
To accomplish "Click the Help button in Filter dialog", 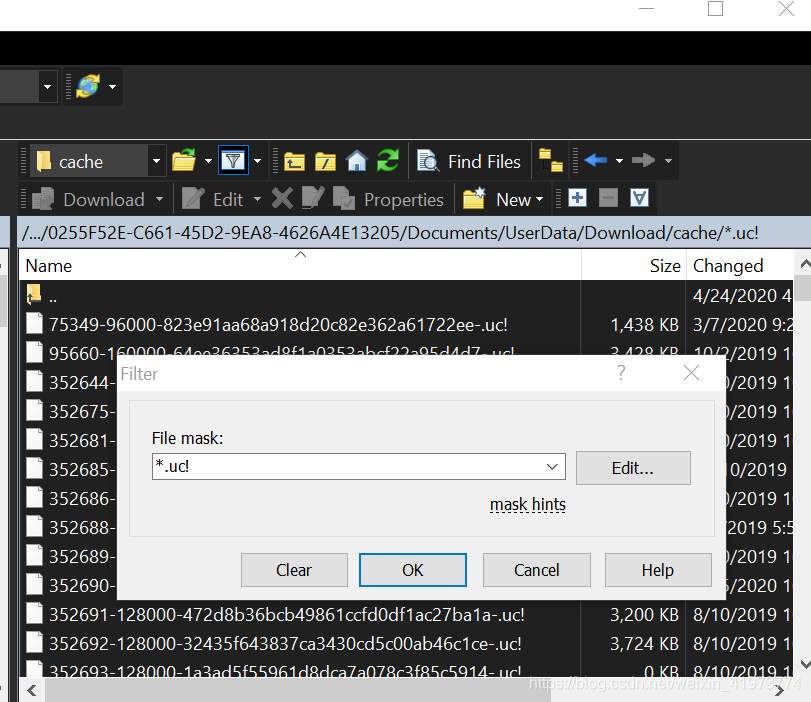I will [658, 570].
